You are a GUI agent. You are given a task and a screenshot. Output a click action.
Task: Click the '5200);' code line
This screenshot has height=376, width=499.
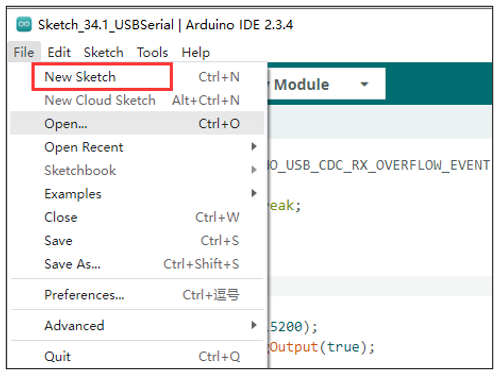click(x=293, y=327)
